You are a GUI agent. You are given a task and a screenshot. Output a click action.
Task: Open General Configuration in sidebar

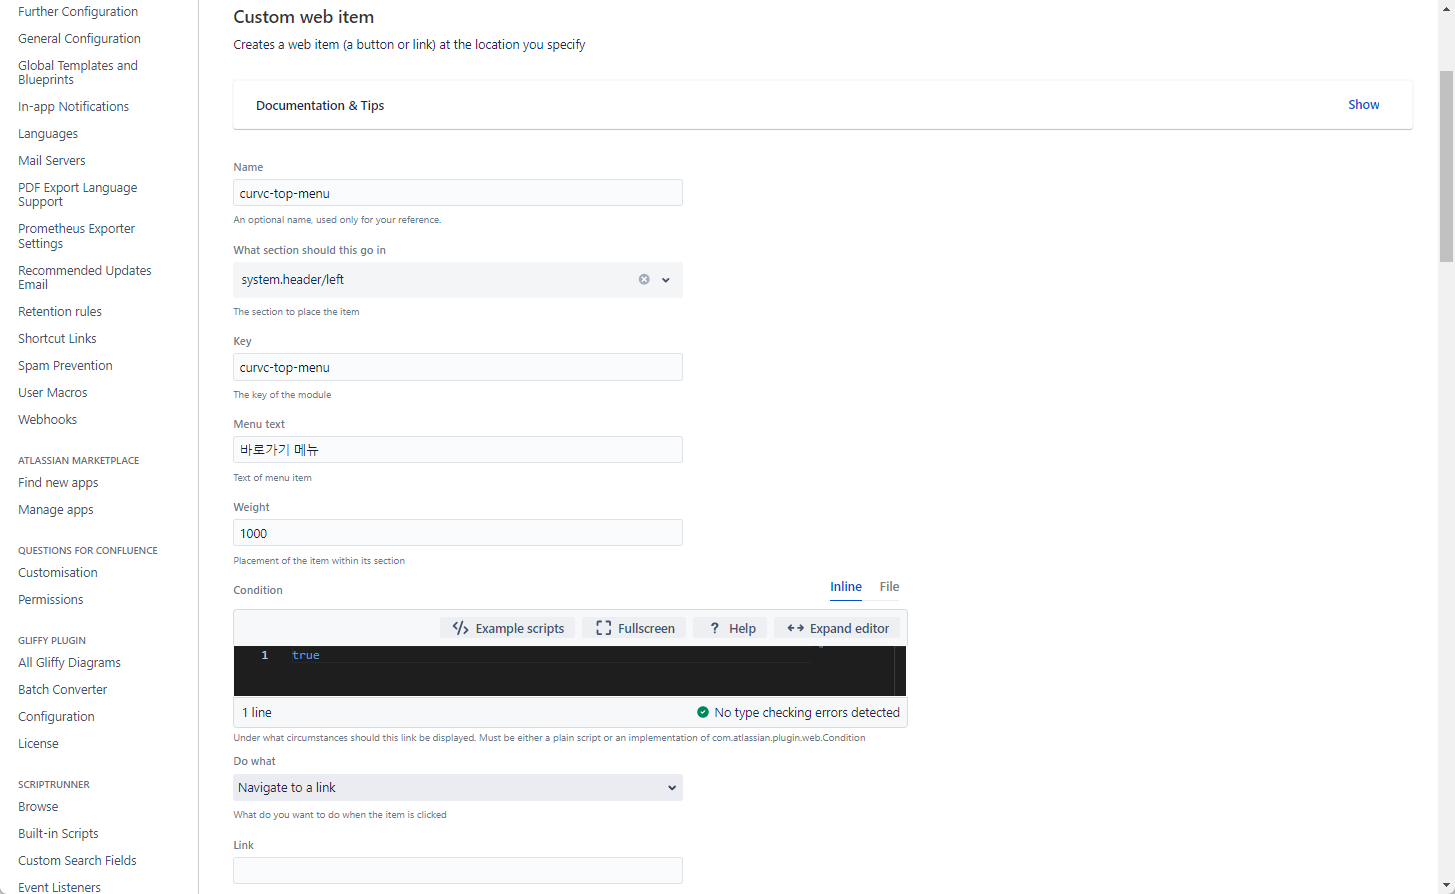[x=79, y=39]
